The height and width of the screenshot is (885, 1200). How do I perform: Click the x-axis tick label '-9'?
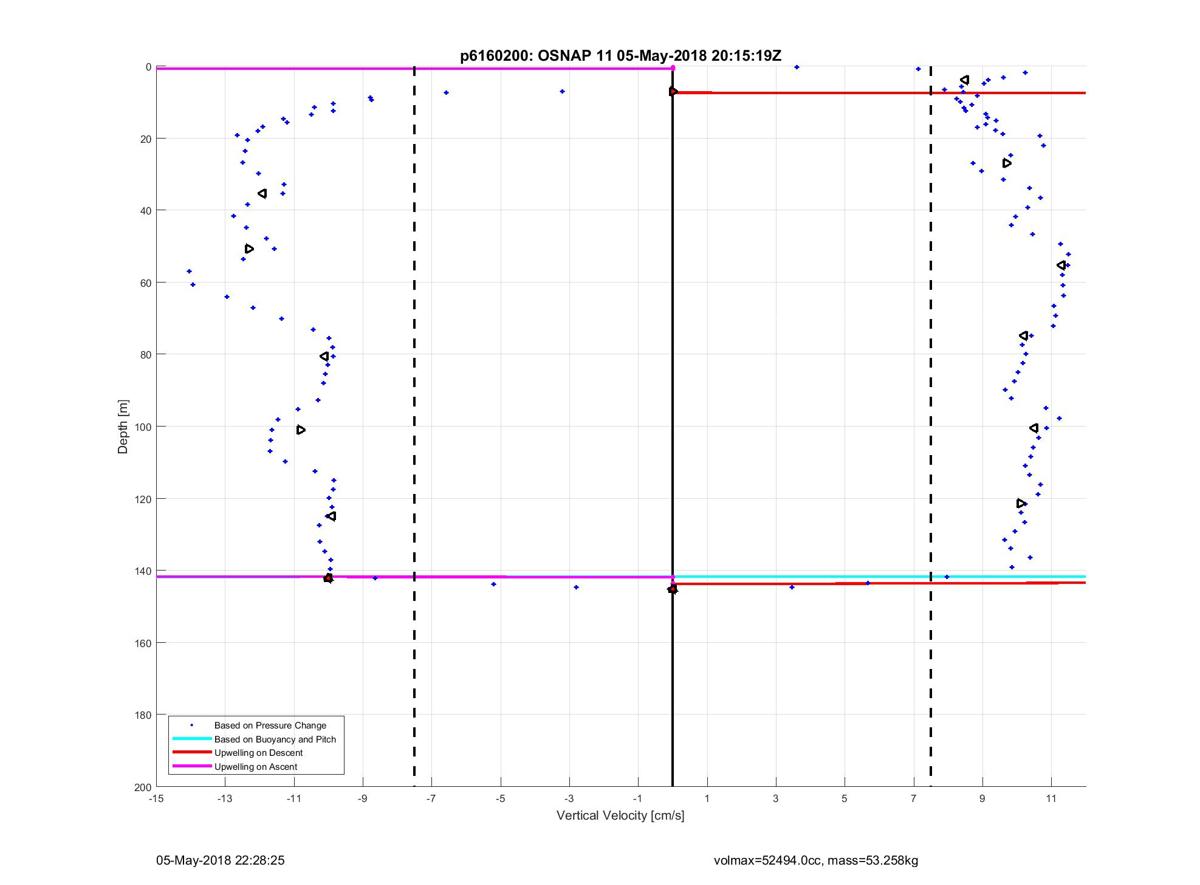click(x=363, y=799)
